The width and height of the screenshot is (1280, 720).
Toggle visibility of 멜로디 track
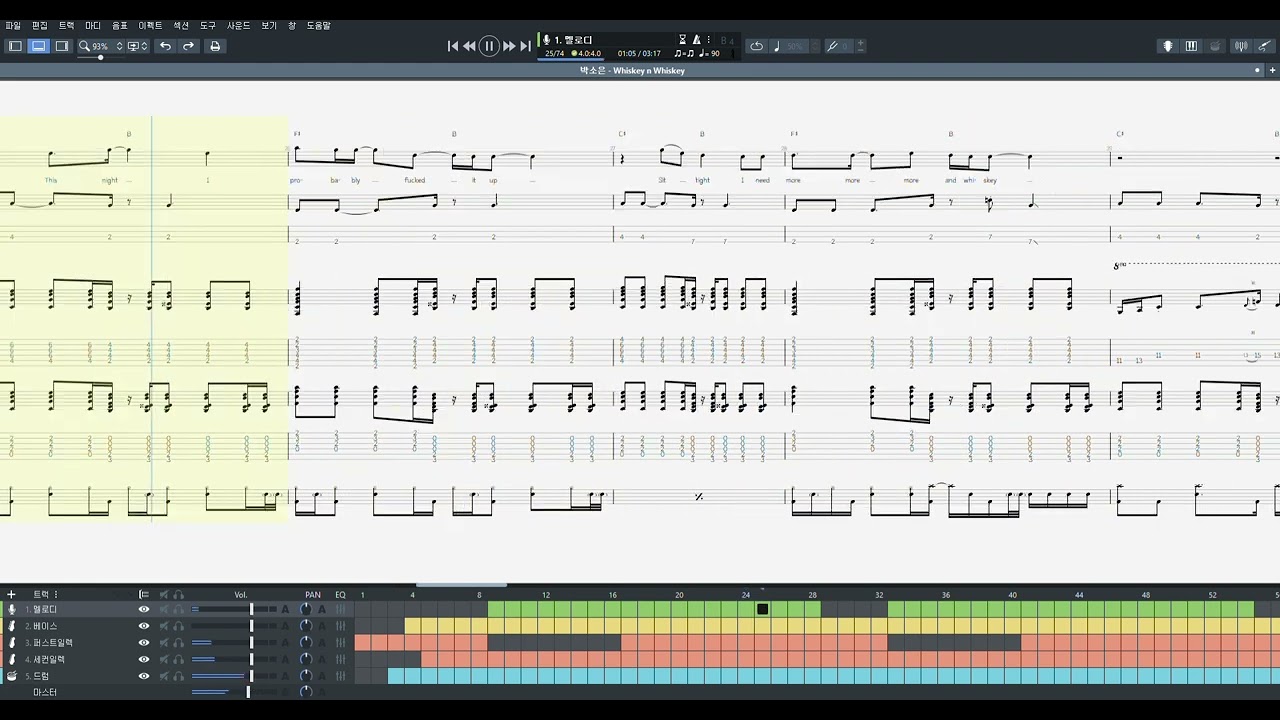pos(144,609)
